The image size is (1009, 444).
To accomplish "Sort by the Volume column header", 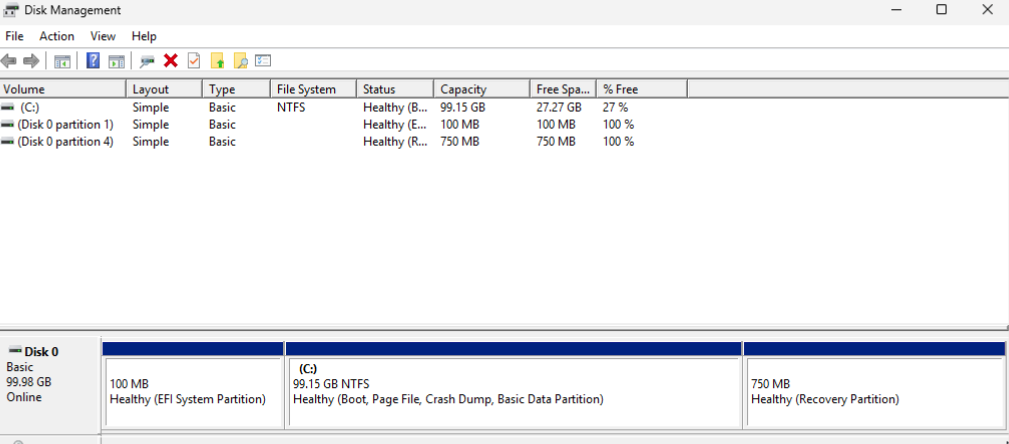I will coord(63,89).
